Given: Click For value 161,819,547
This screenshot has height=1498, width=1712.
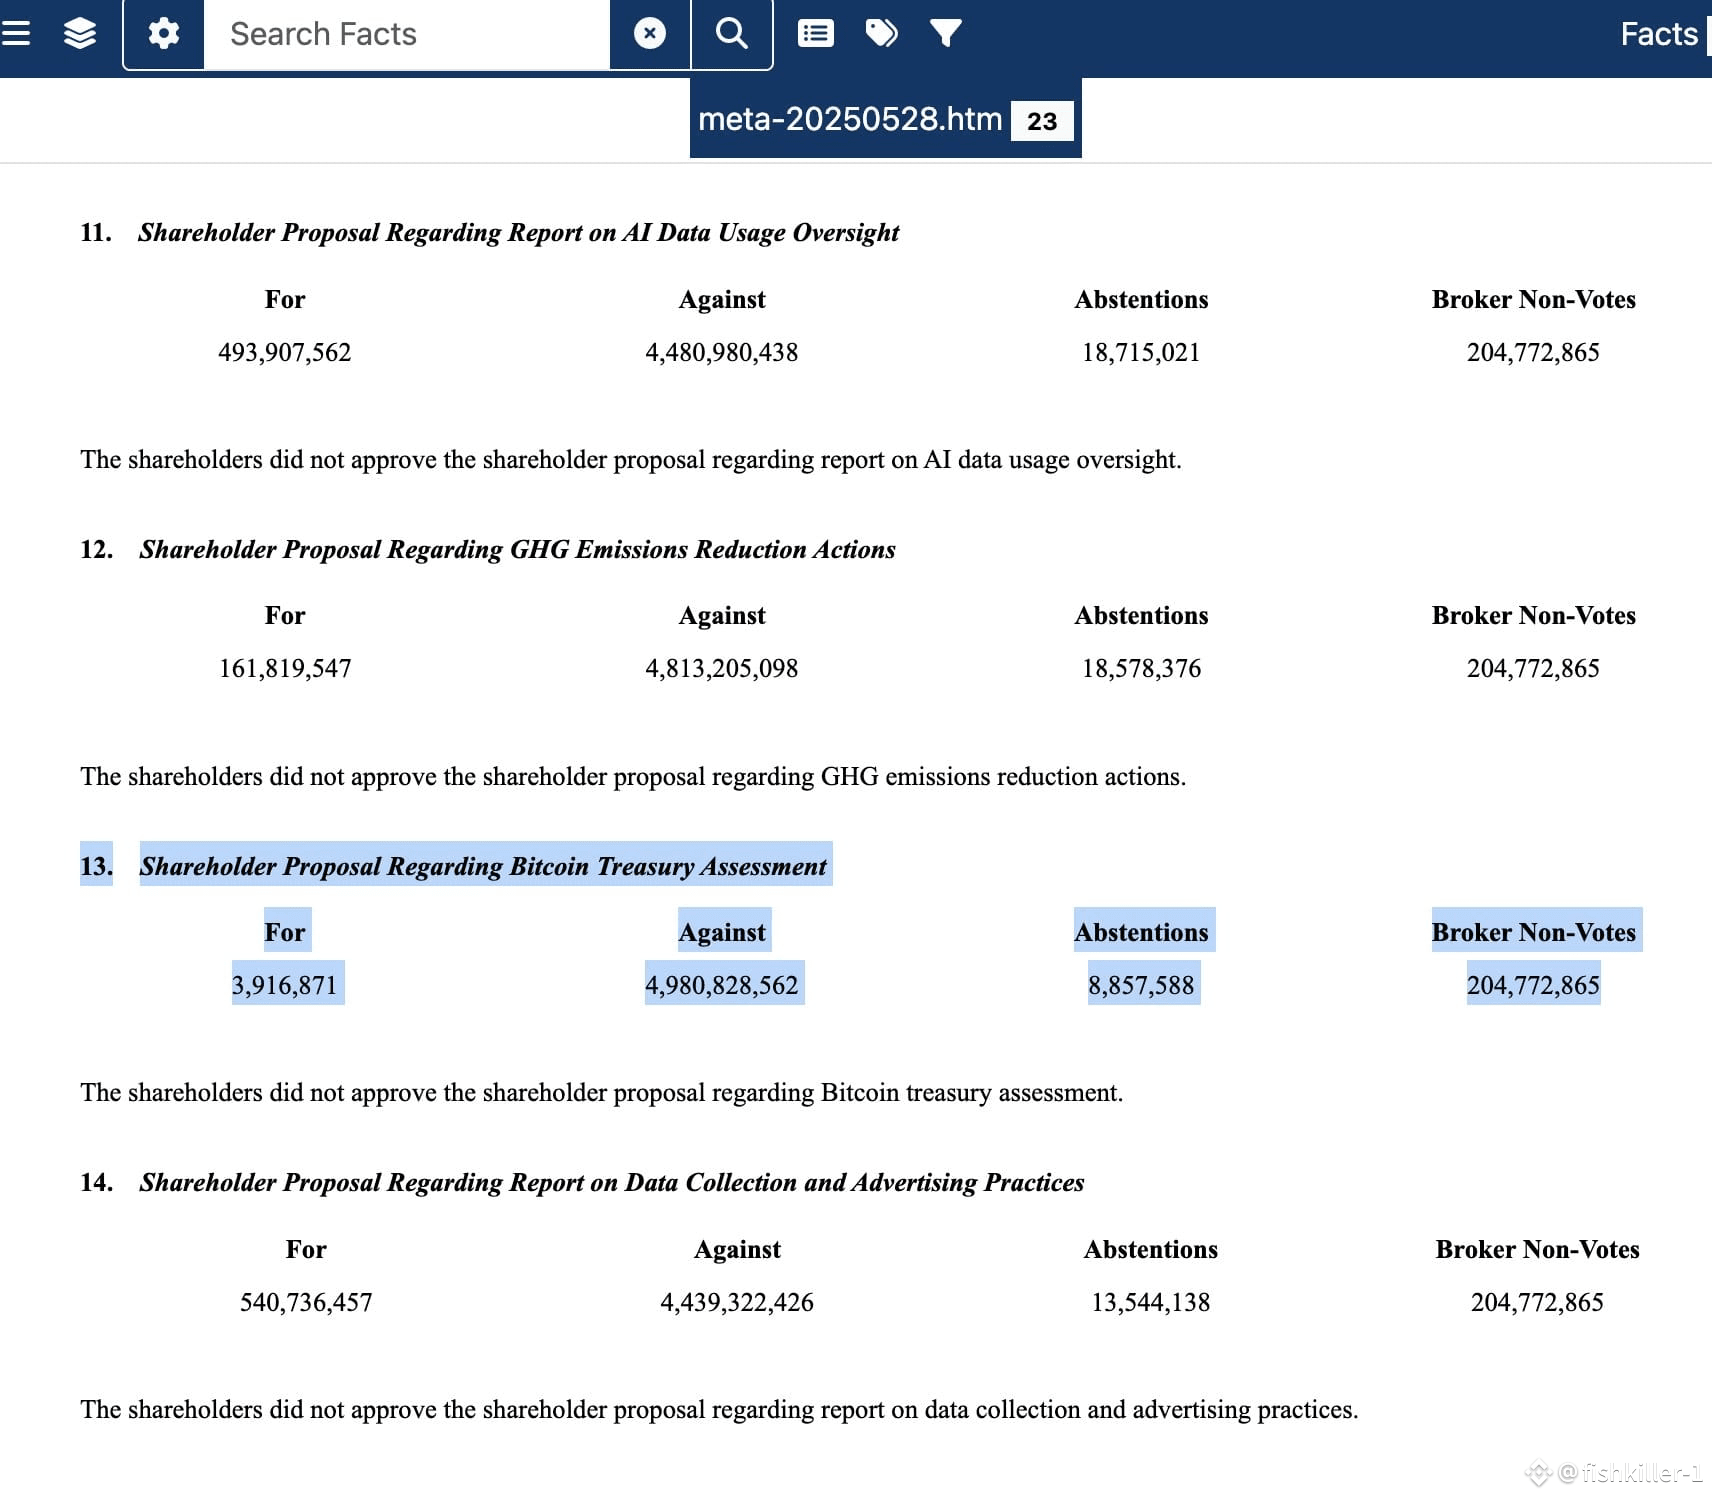Looking at the screenshot, I should pos(285,668).
